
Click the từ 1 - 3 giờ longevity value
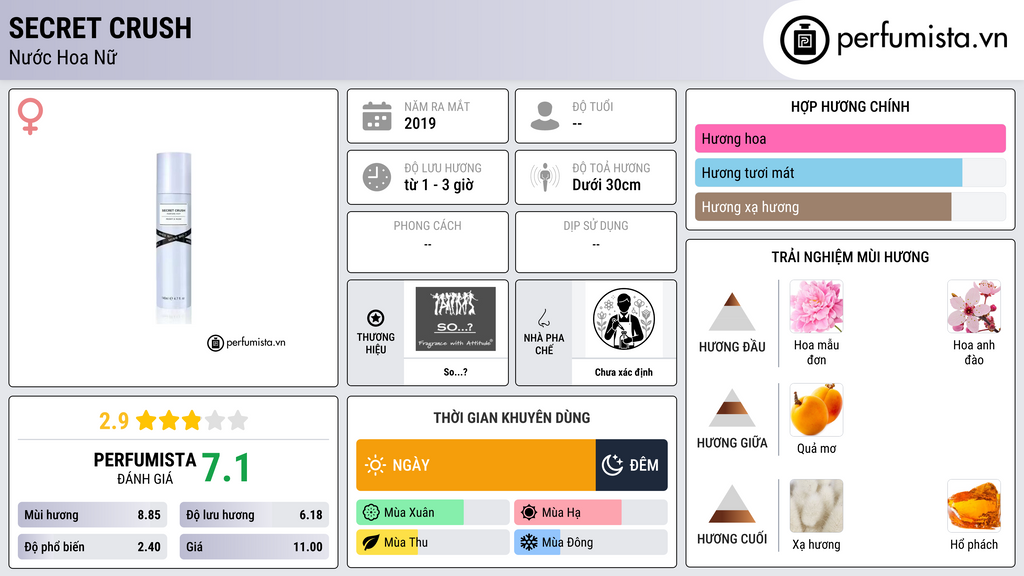pyautogui.click(x=438, y=185)
